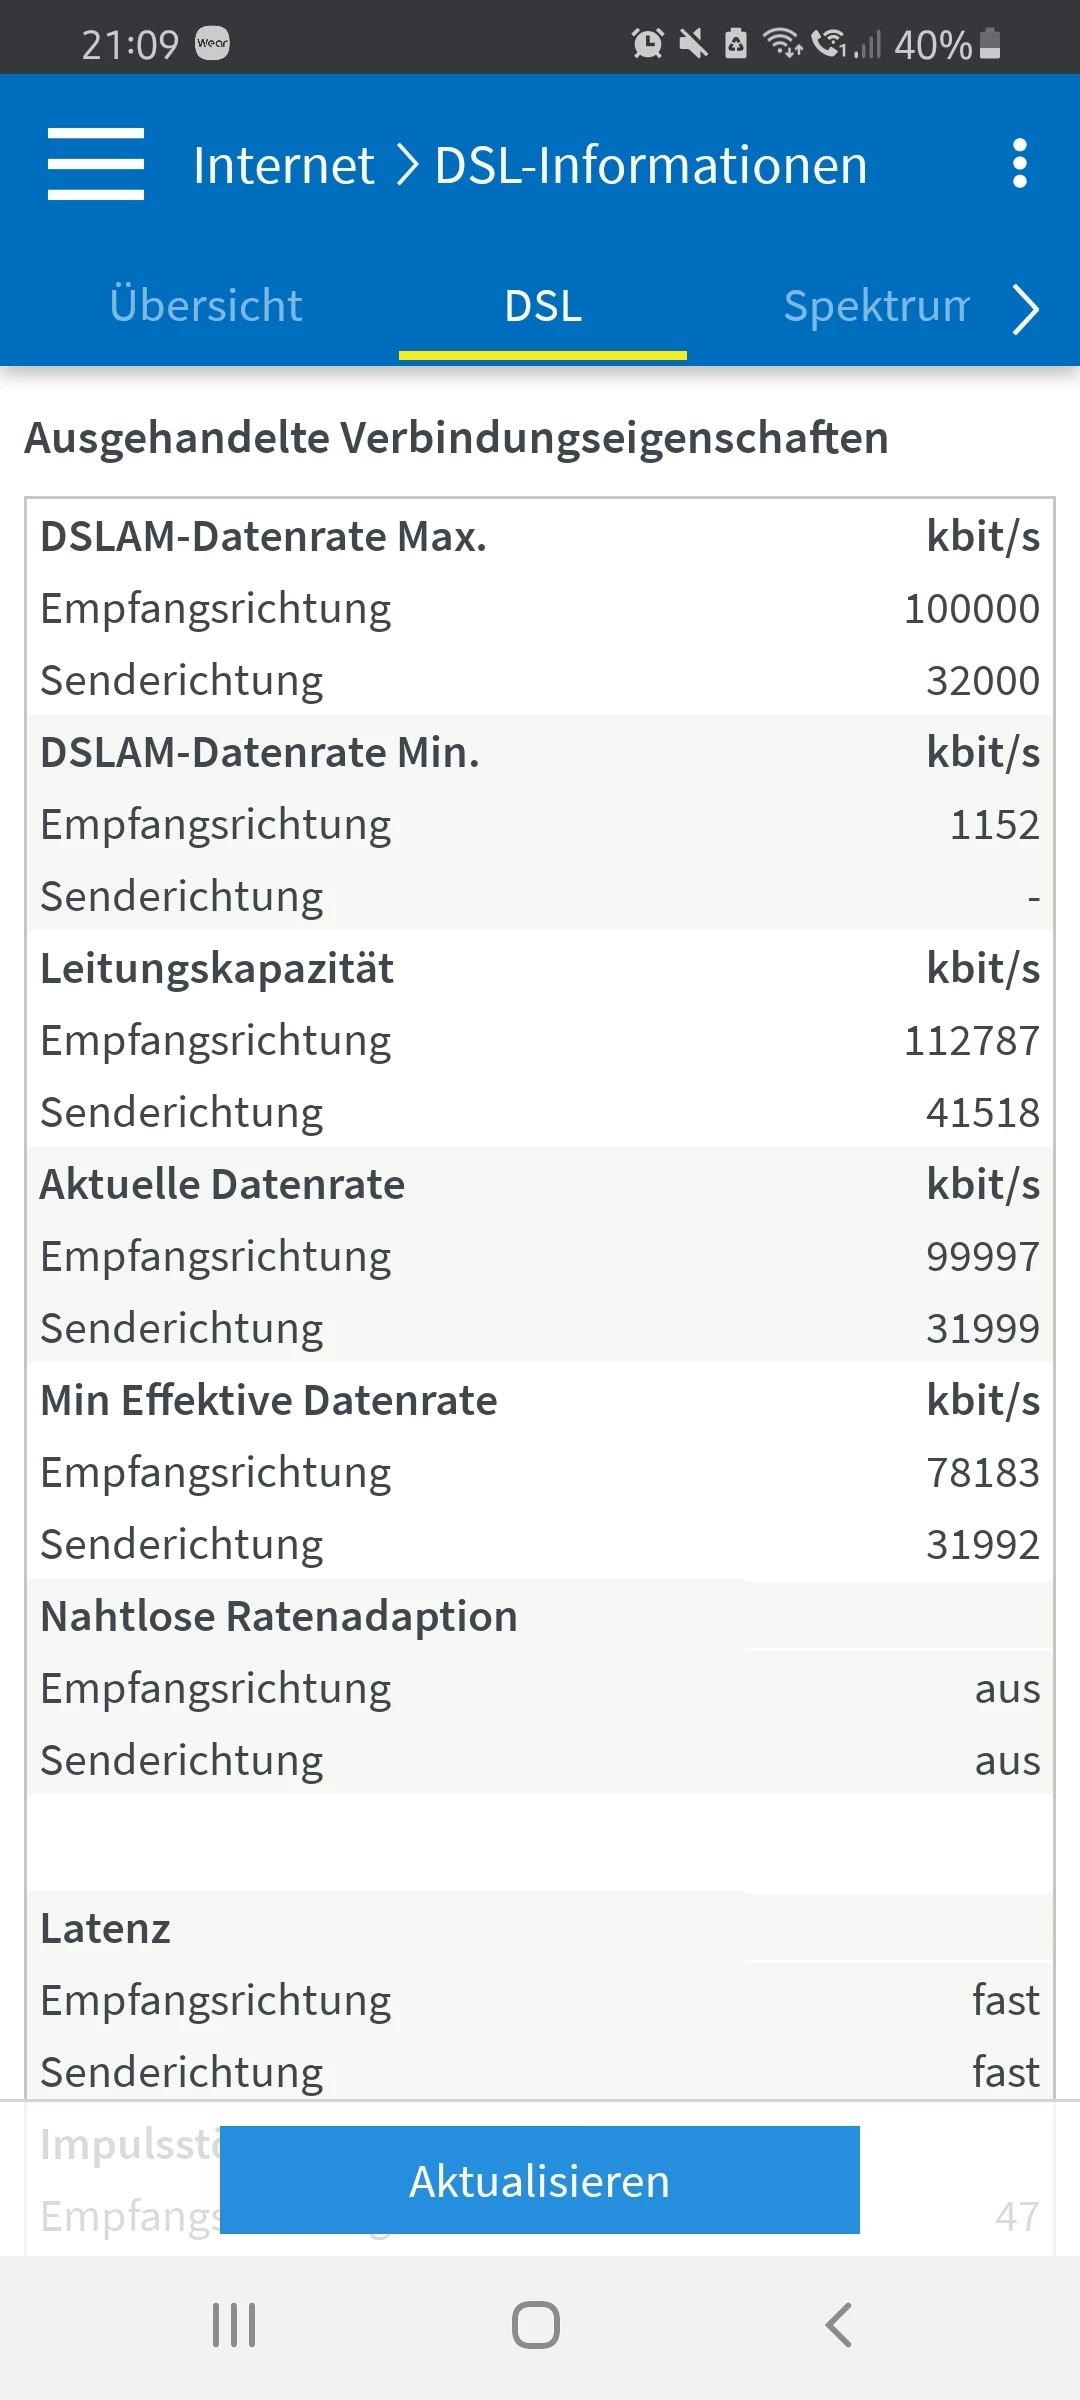Tap the Wear icon in status bar
This screenshot has width=1080, height=2400.
click(212, 43)
